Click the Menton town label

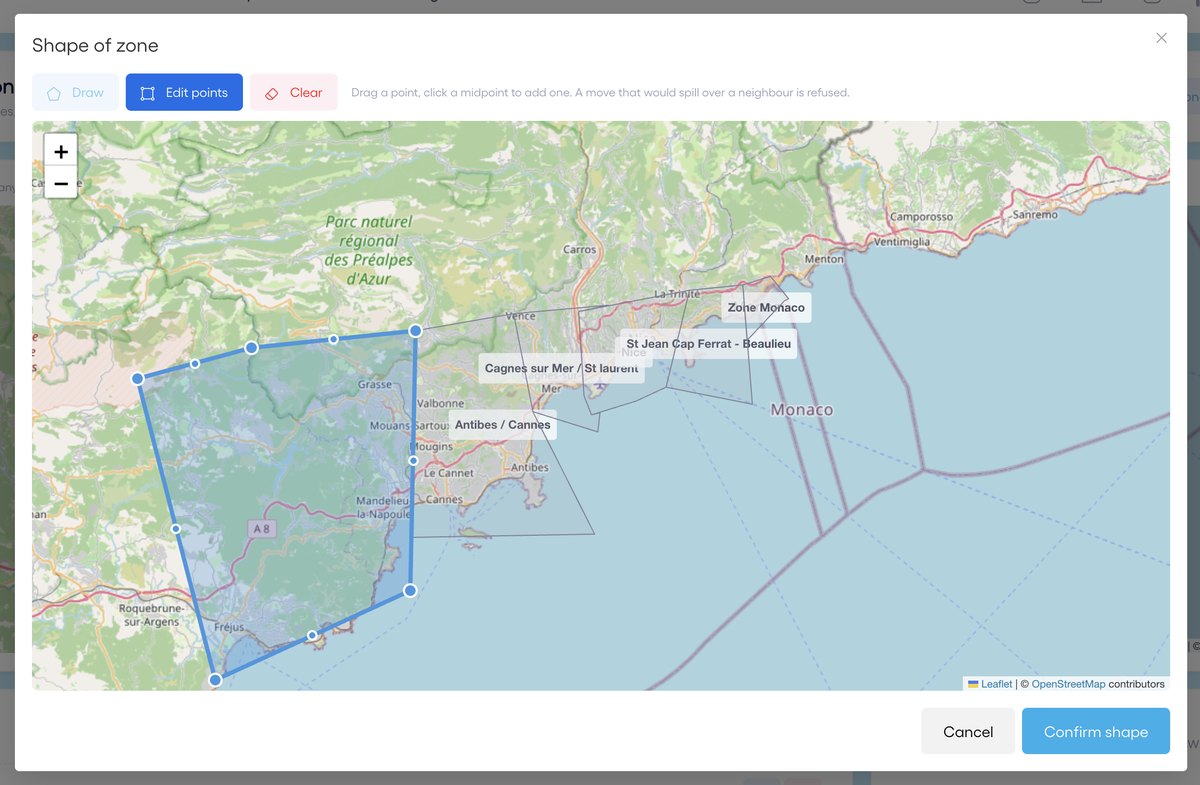(x=824, y=259)
